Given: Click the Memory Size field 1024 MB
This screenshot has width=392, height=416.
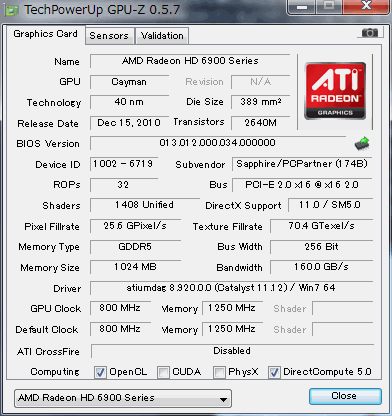Looking at the screenshot, I should 135,267.
